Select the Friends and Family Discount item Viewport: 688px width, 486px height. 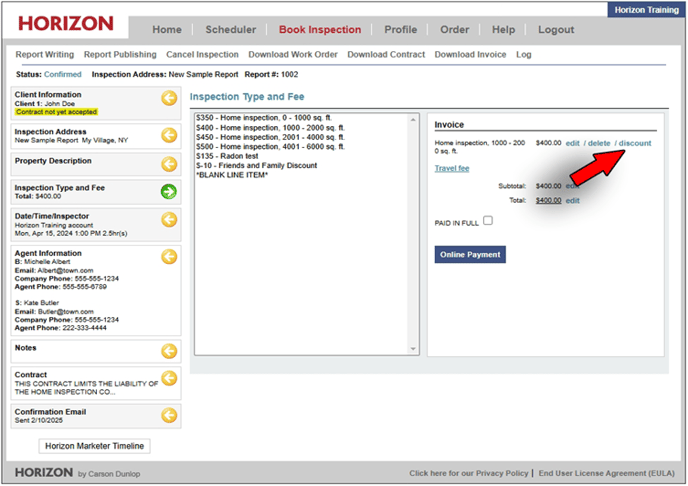point(257,165)
